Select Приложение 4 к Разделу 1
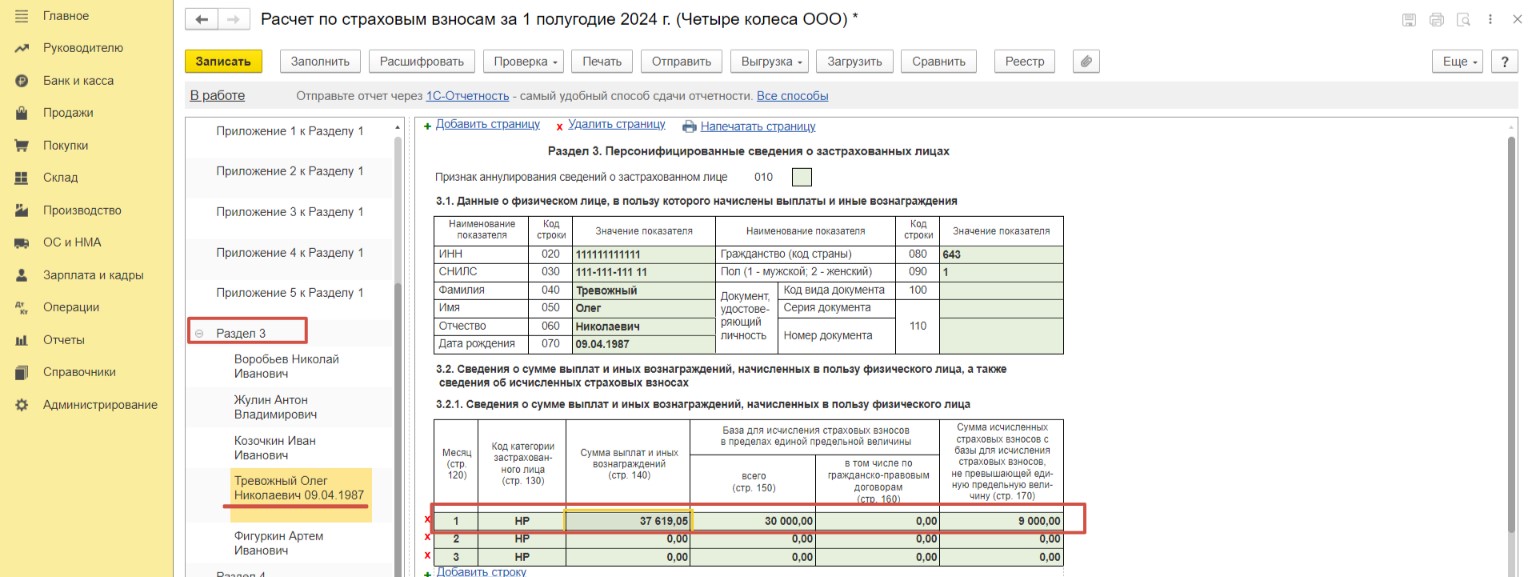Screen dimensions: 1536x577 tap(290, 253)
